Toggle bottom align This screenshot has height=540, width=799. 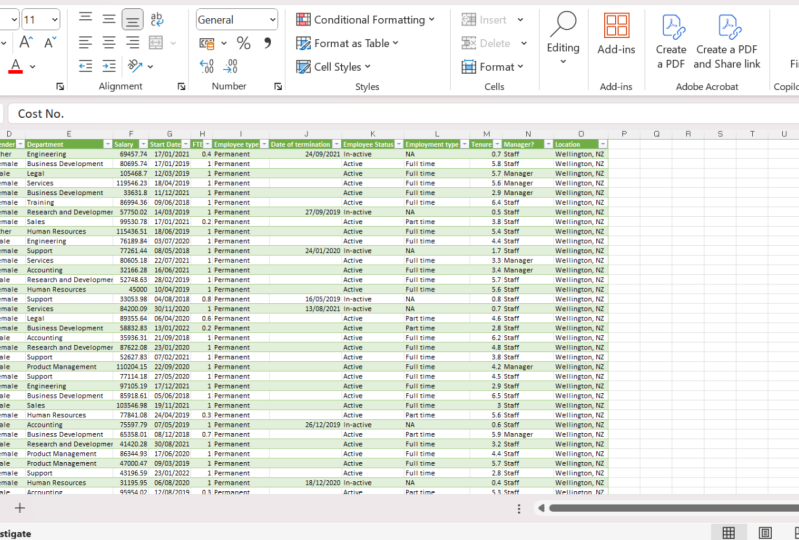click(x=132, y=19)
